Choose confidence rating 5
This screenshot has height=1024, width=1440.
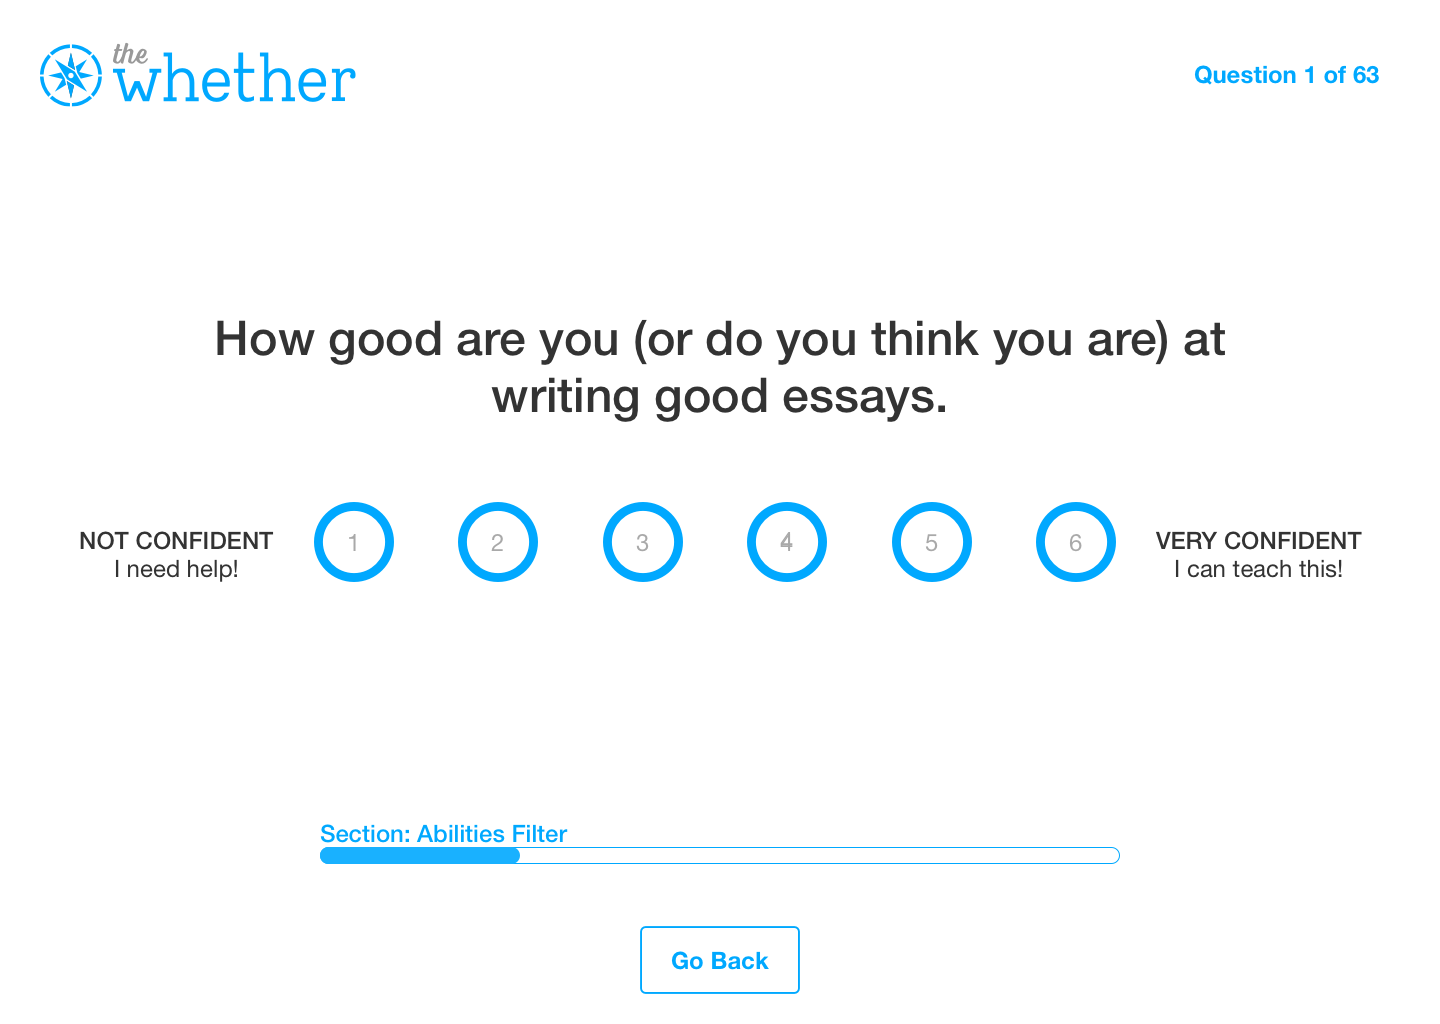point(932,542)
